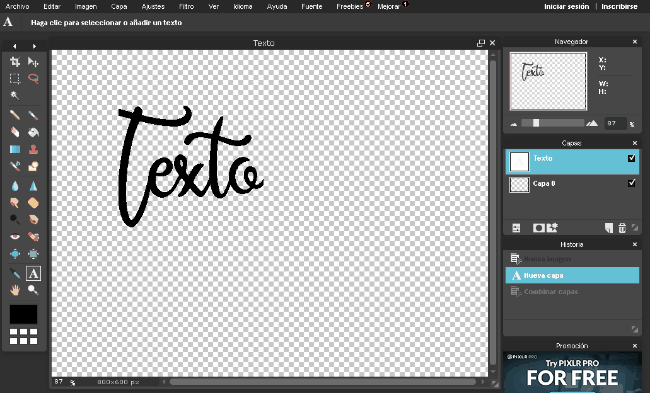Open the black foreground color swatch
This screenshot has height=393, width=650.
pyautogui.click(x=23, y=314)
